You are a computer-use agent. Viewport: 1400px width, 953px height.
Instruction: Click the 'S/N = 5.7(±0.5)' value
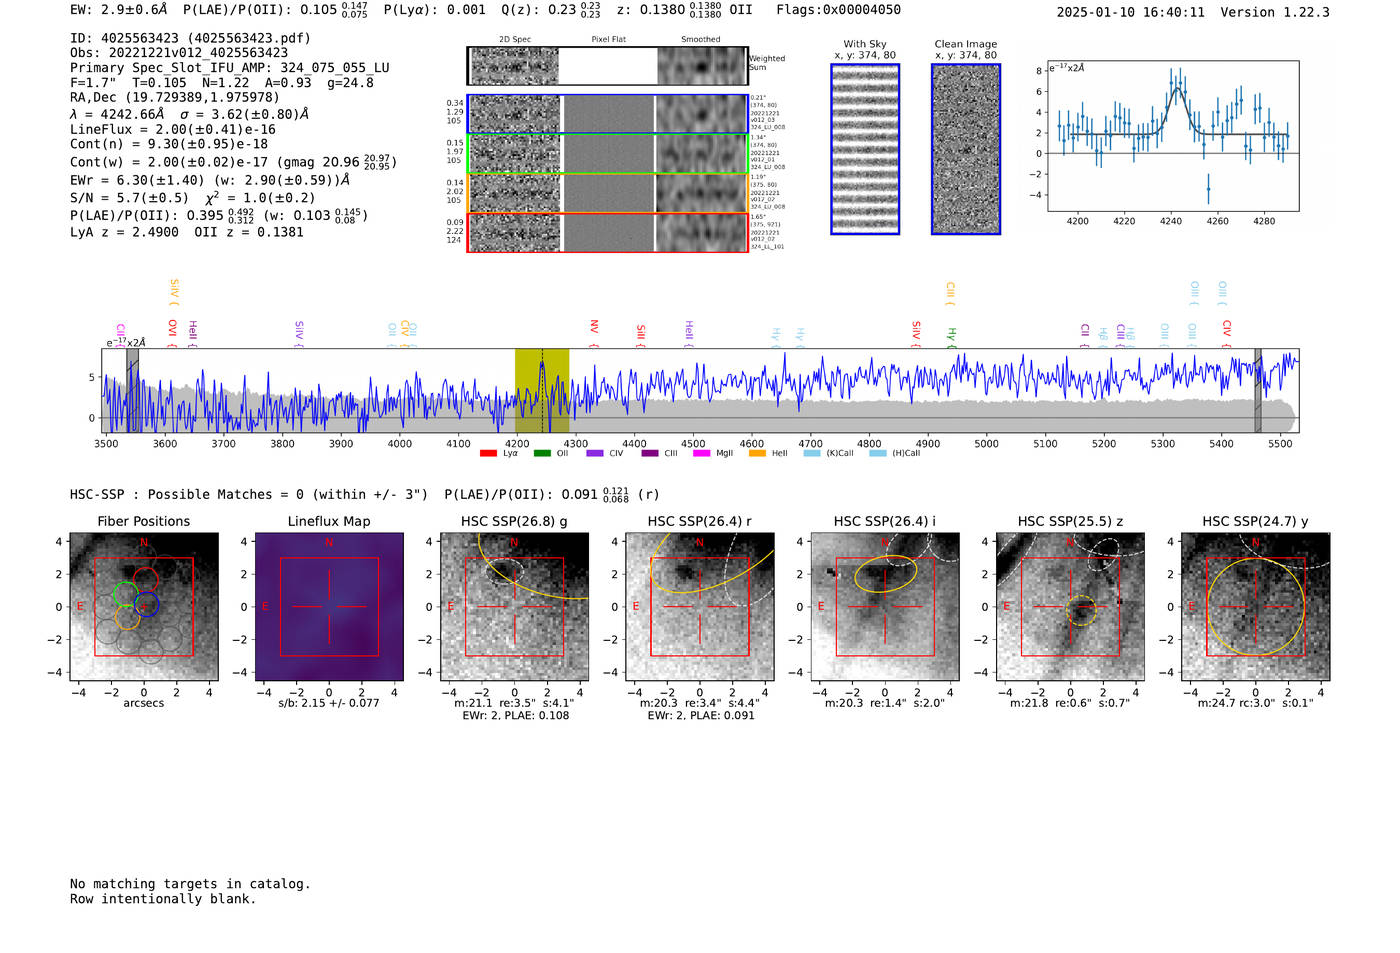click(x=129, y=198)
